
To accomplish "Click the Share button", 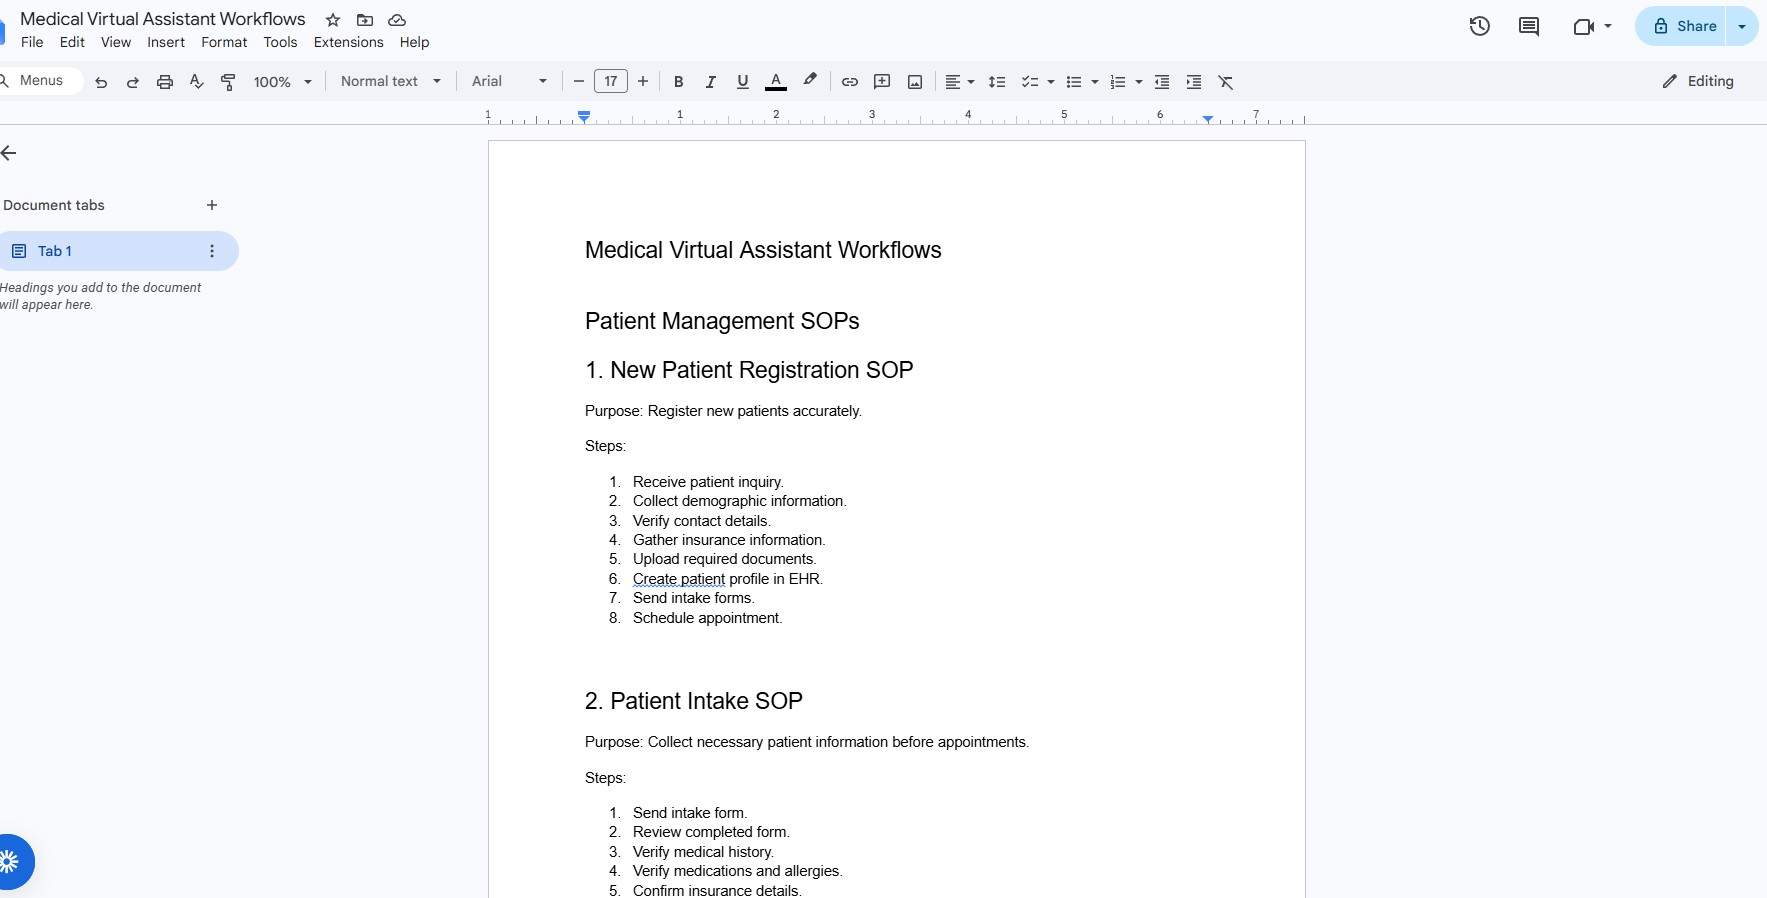I will (x=1684, y=26).
